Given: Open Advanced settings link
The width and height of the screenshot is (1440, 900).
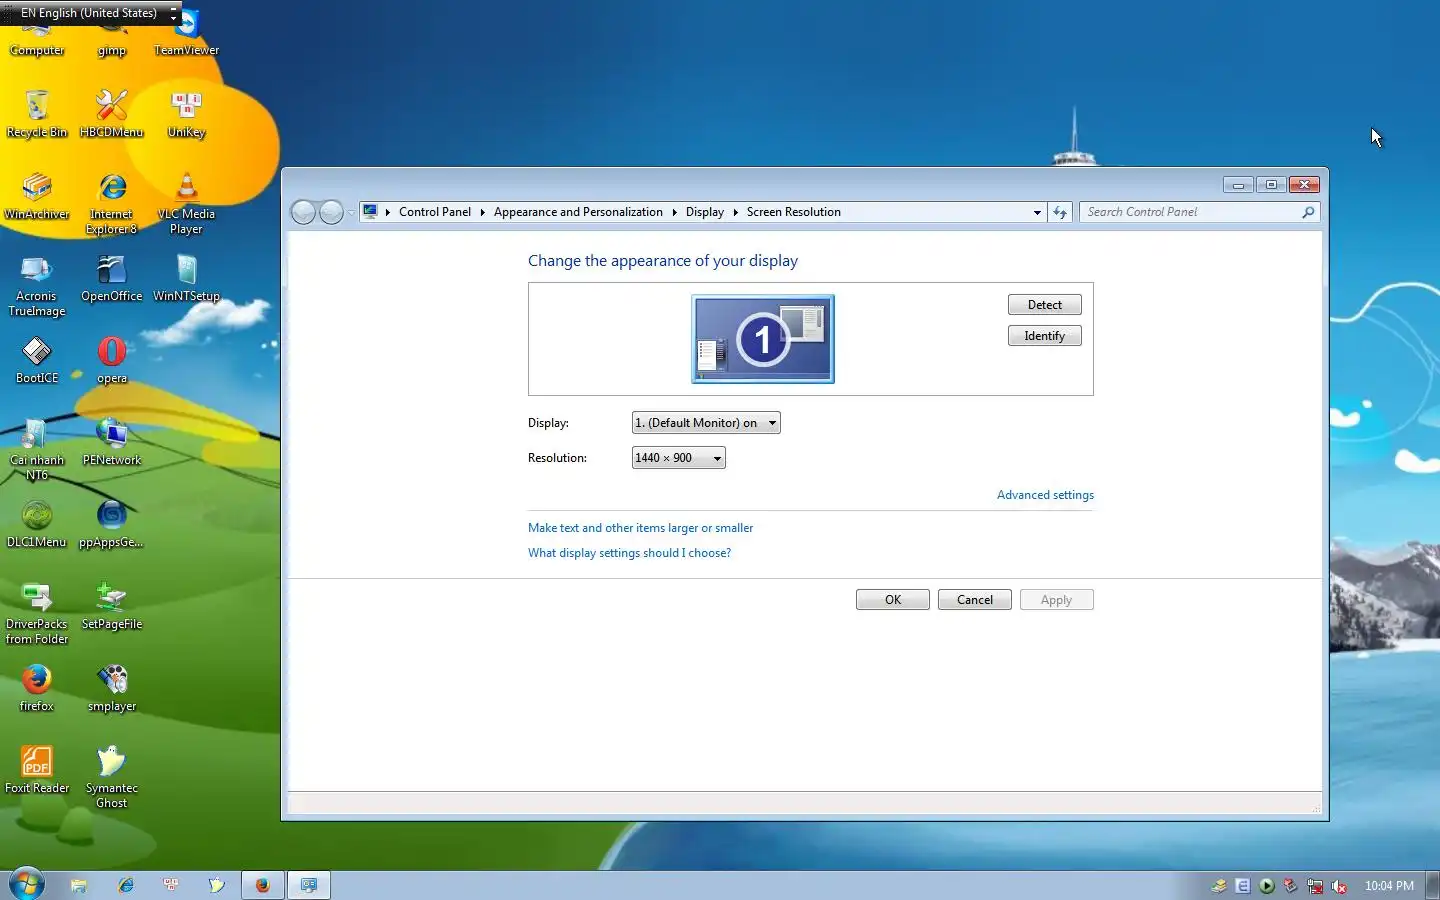Looking at the screenshot, I should [x=1045, y=495].
